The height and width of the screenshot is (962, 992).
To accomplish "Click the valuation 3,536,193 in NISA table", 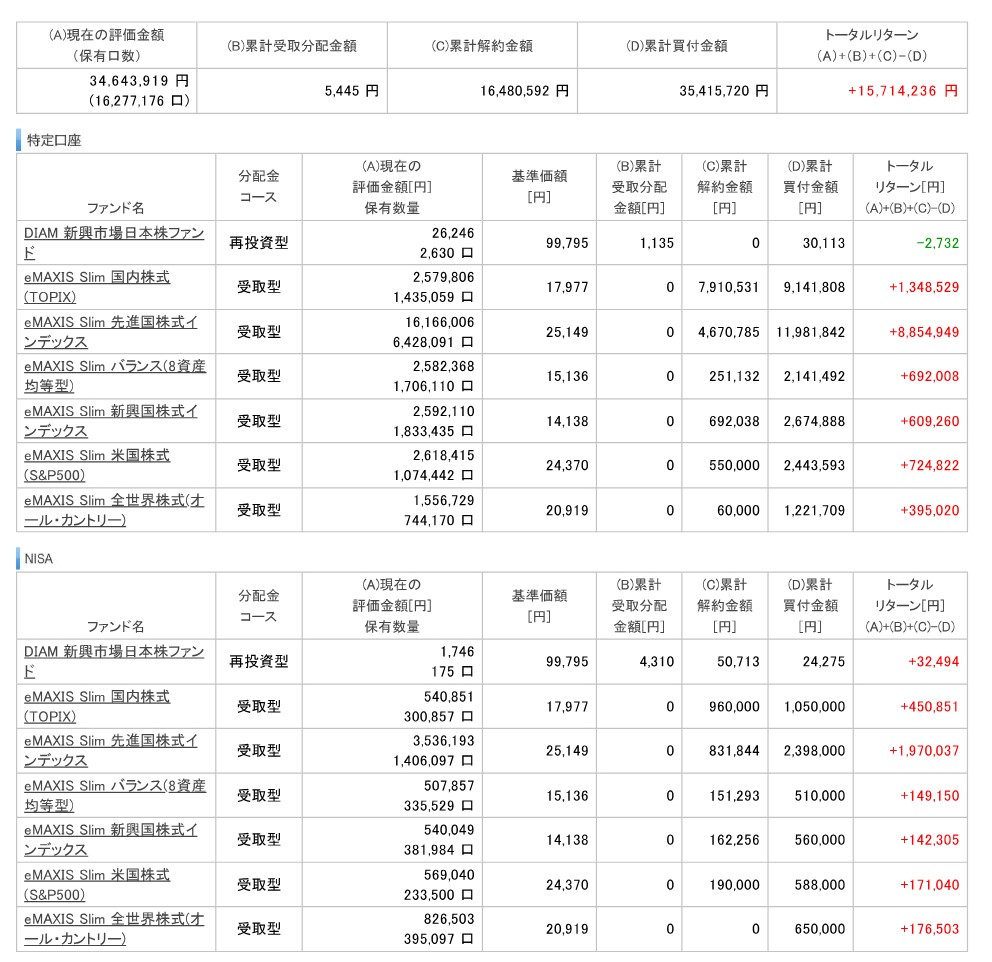I will (x=443, y=741).
